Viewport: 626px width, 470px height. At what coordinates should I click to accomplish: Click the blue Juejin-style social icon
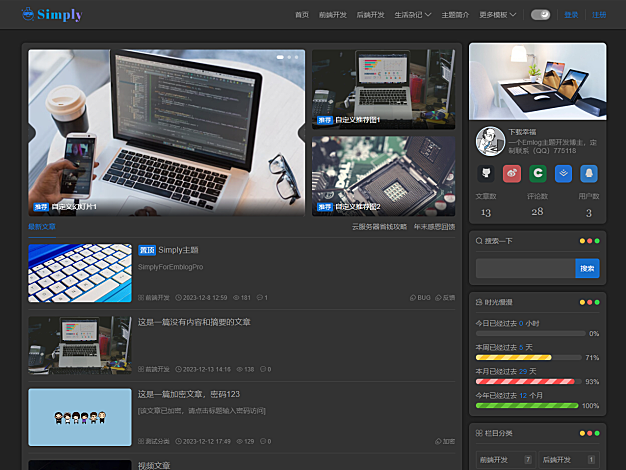pyautogui.click(x=563, y=173)
